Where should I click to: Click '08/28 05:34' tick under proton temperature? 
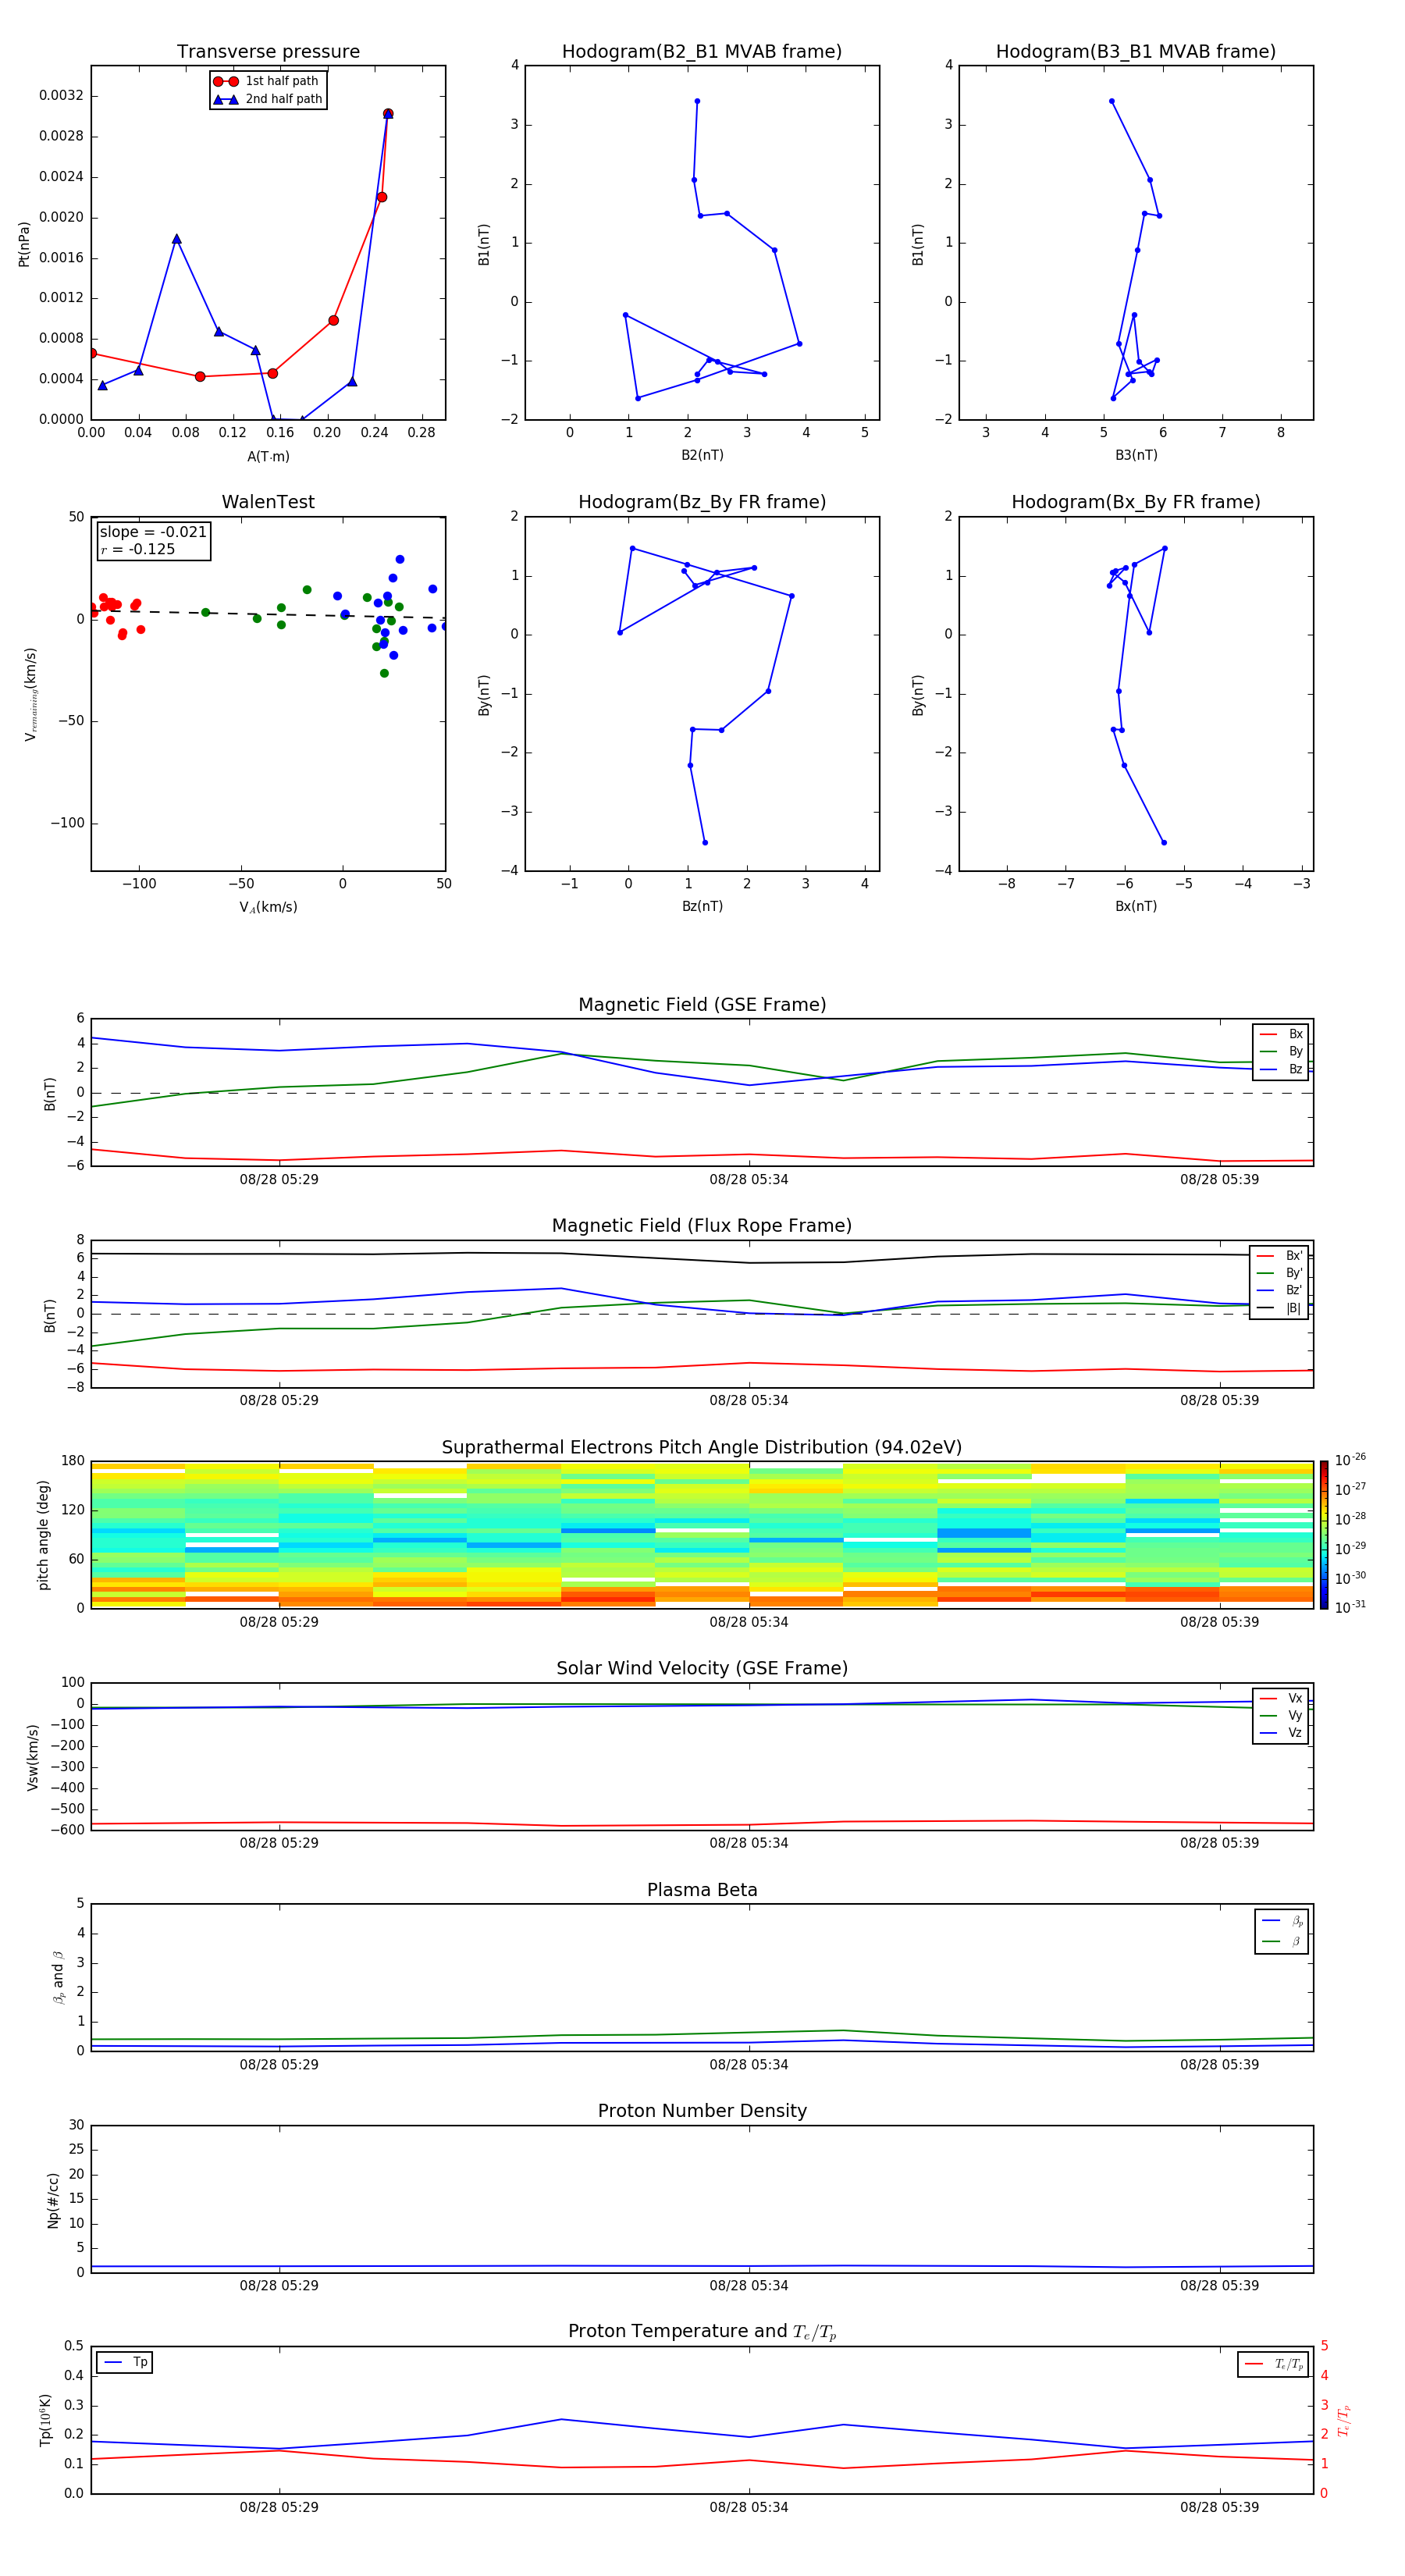749,2507
